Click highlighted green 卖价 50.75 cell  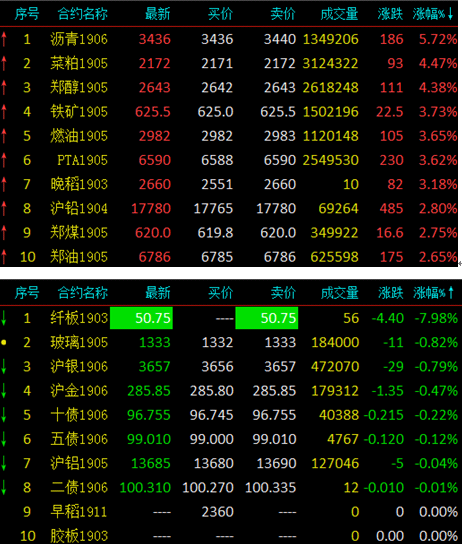point(267,318)
